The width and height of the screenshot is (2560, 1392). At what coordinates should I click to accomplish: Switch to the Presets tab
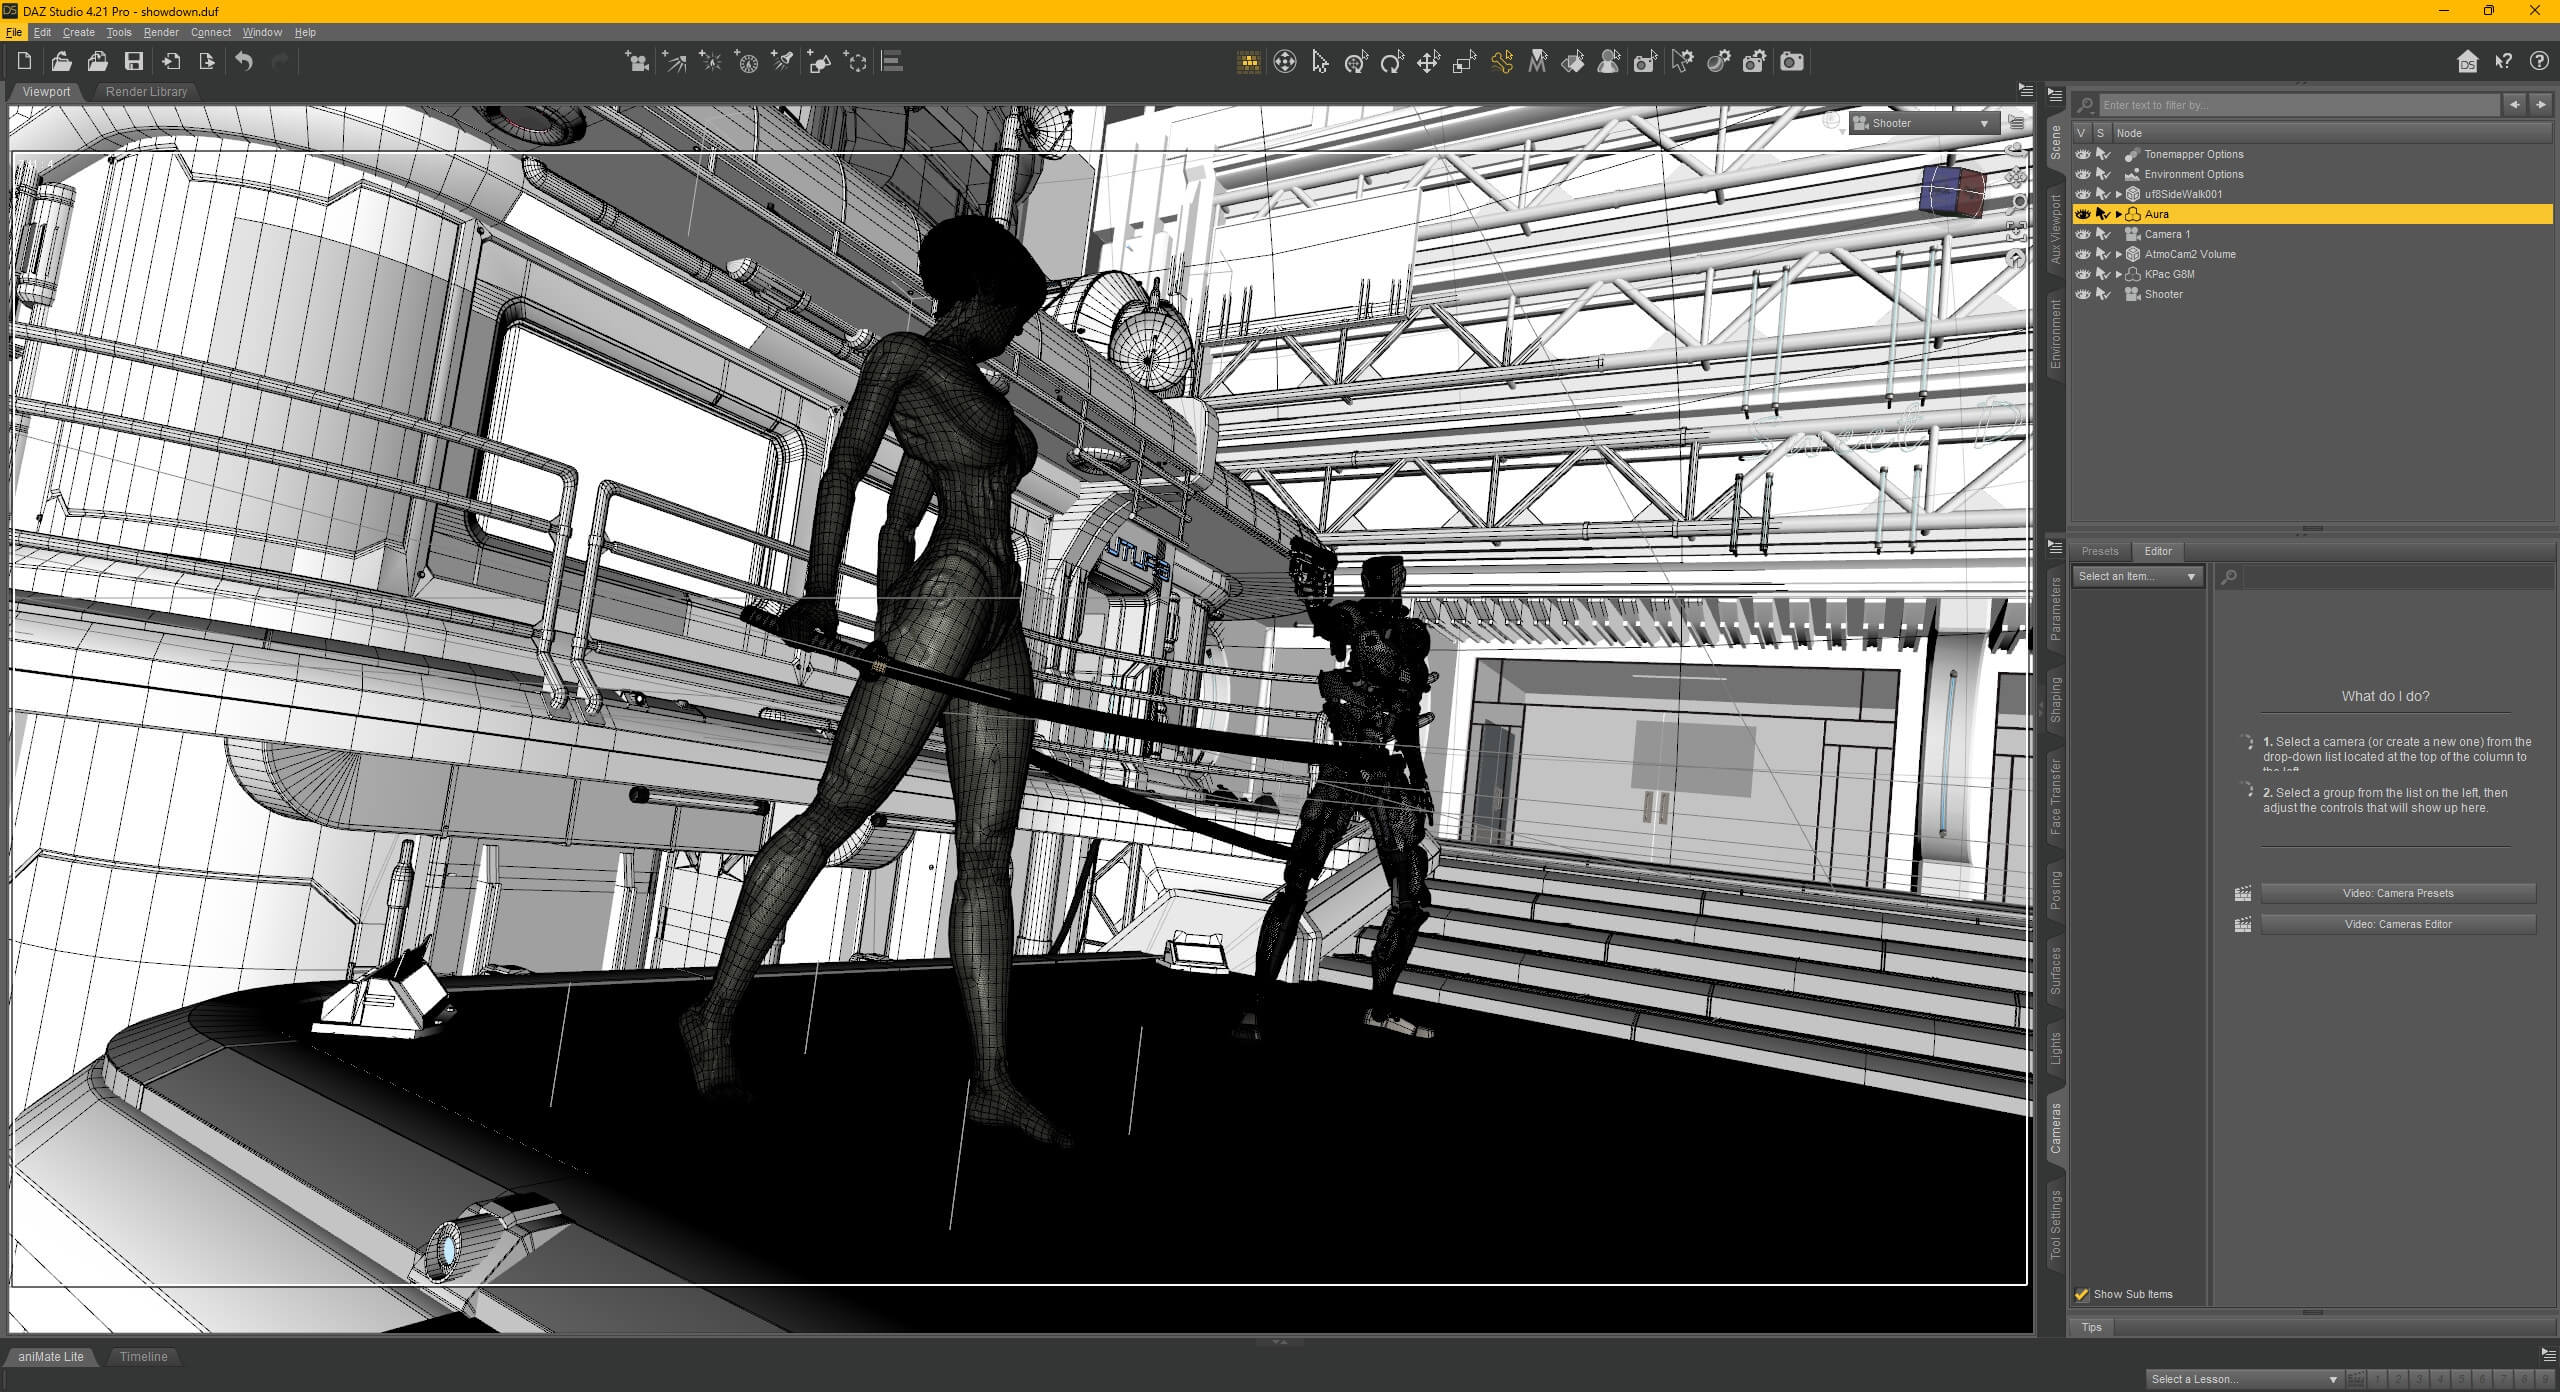2099,551
